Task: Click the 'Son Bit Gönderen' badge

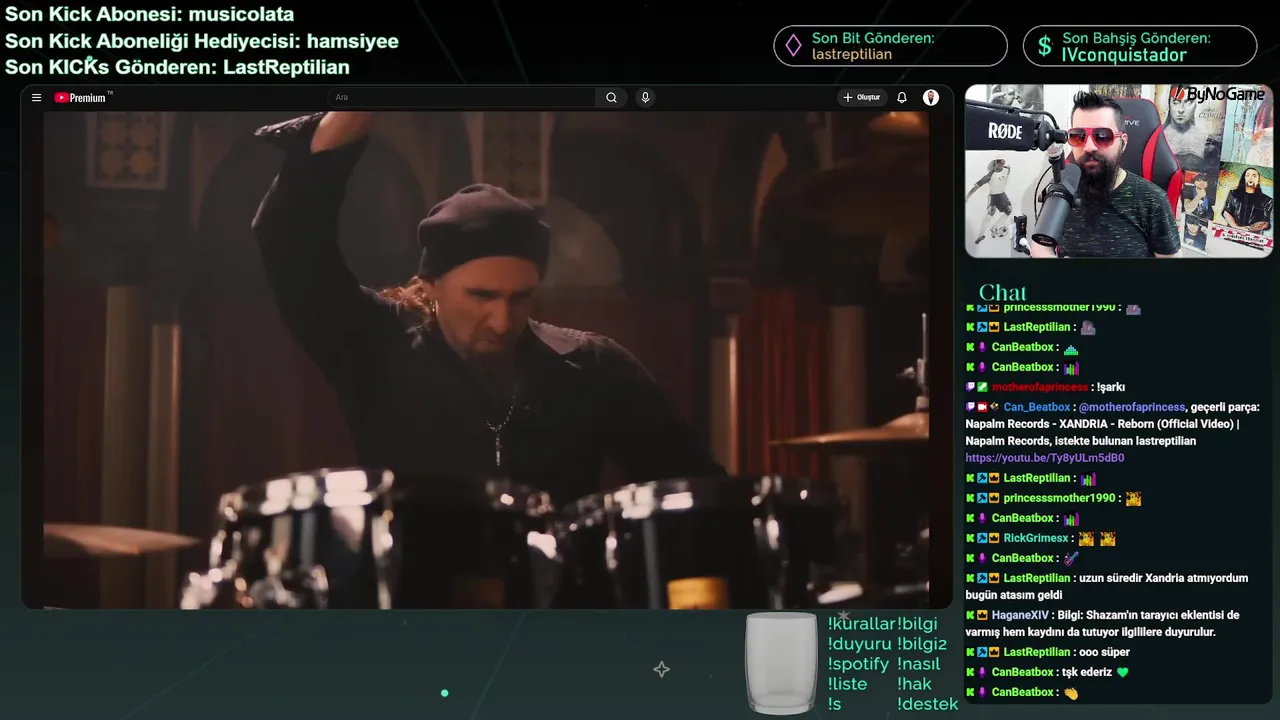Action: point(890,46)
